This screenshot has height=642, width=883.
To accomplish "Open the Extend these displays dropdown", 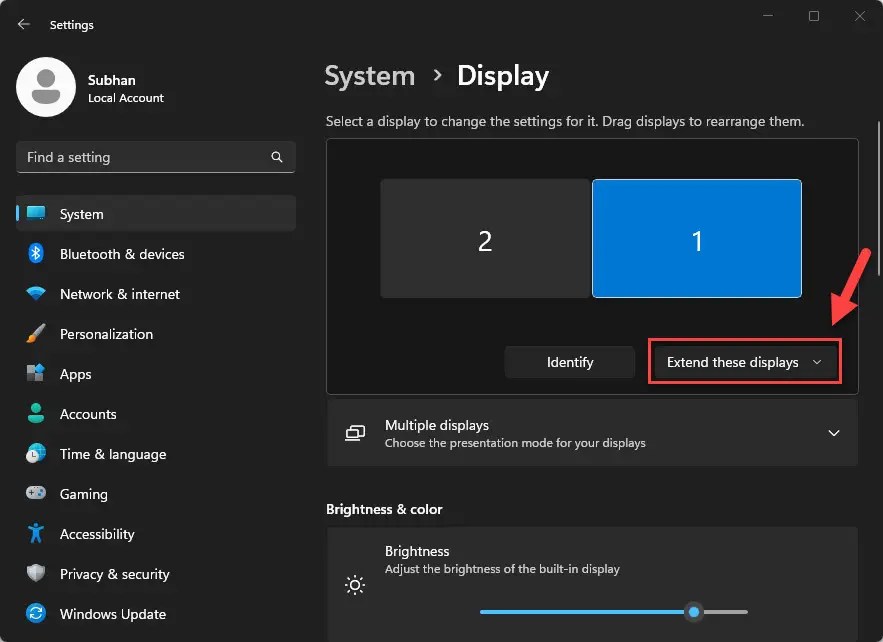I will 744,361.
